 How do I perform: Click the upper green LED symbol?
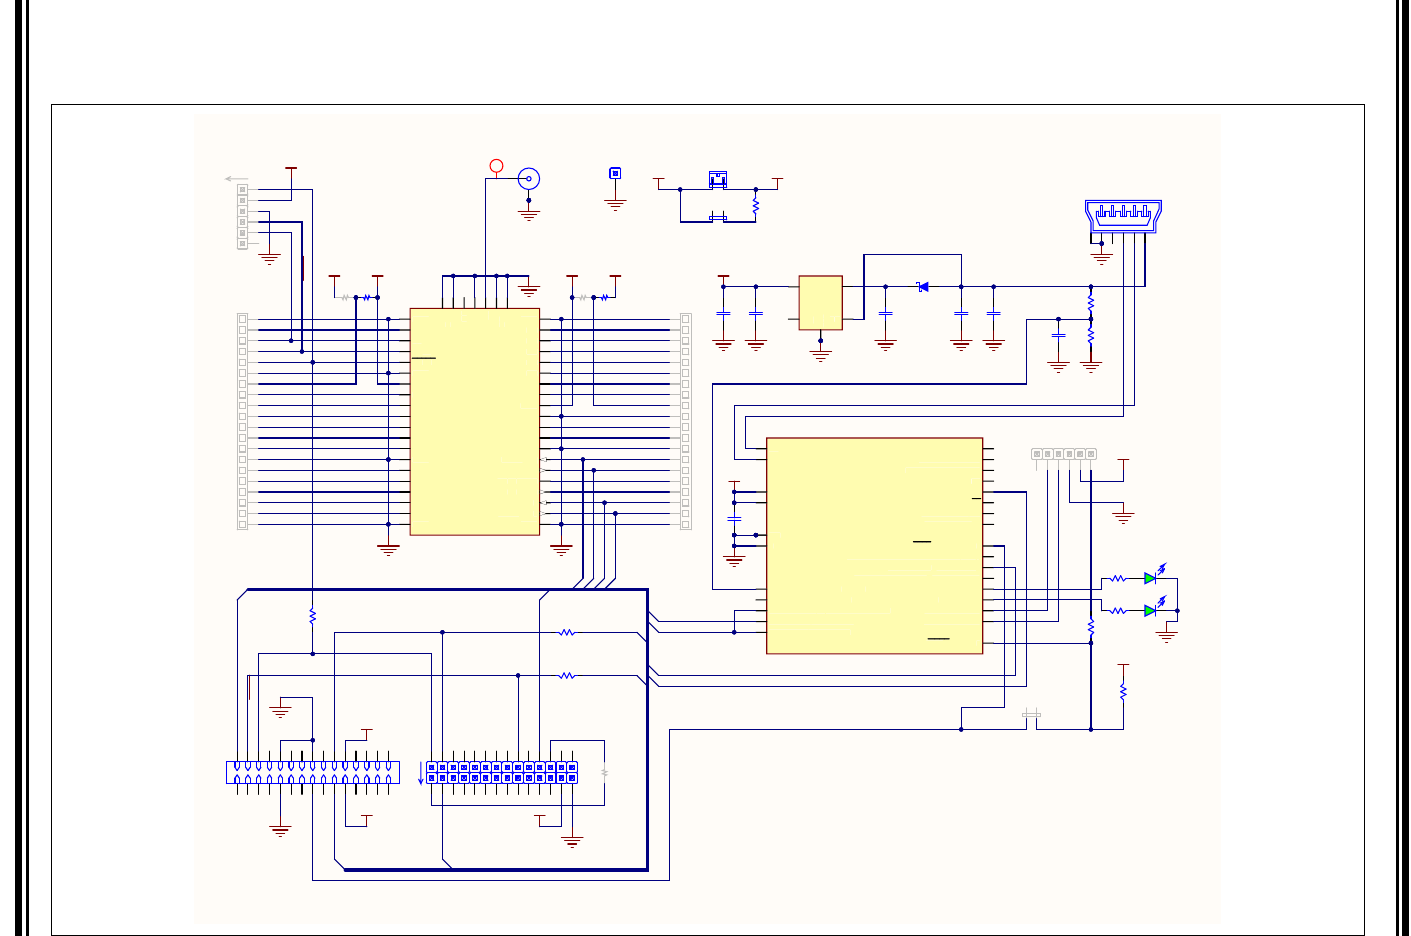1150,578
